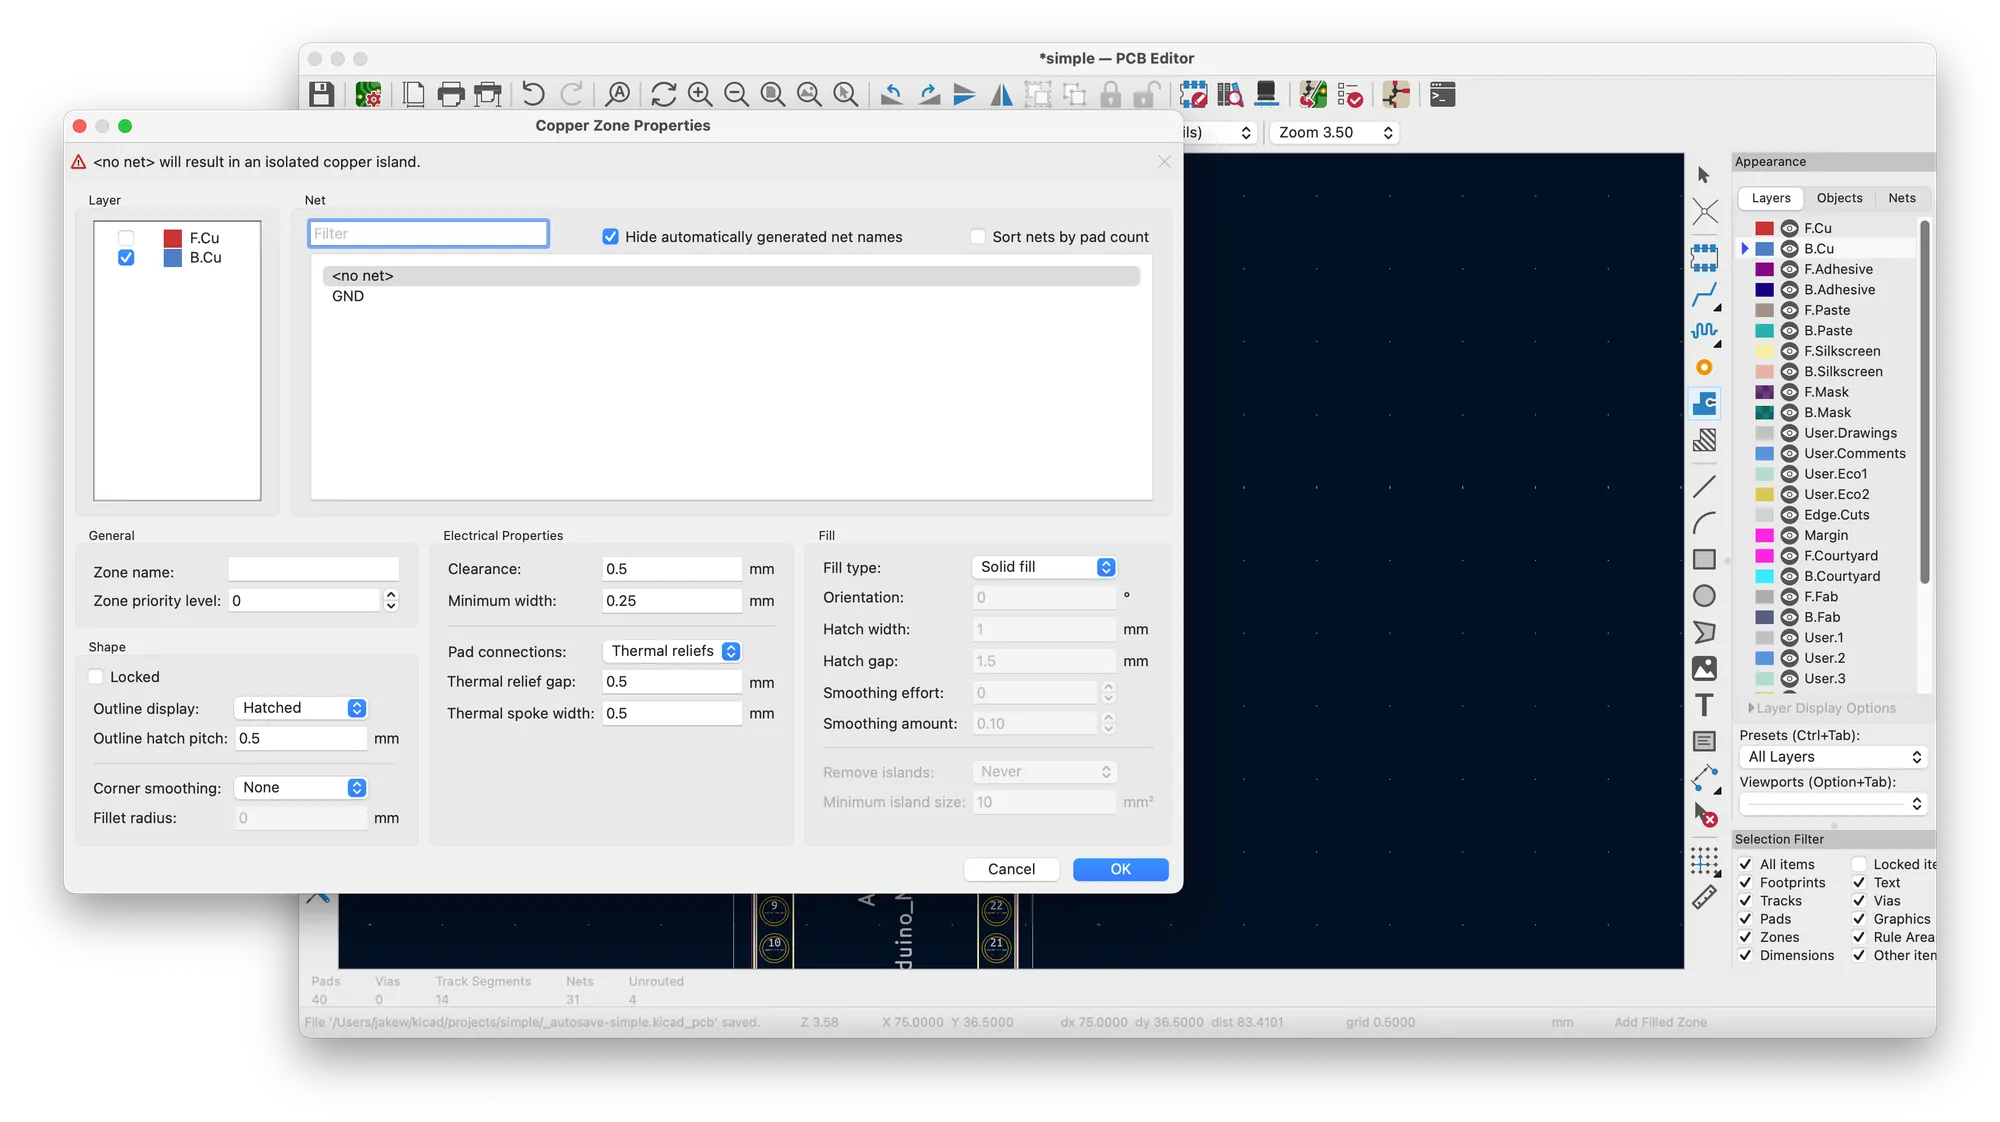Click the Margin magenta color swatch
This screenshot has height=1122, width=2000.
coord(1764,535)
